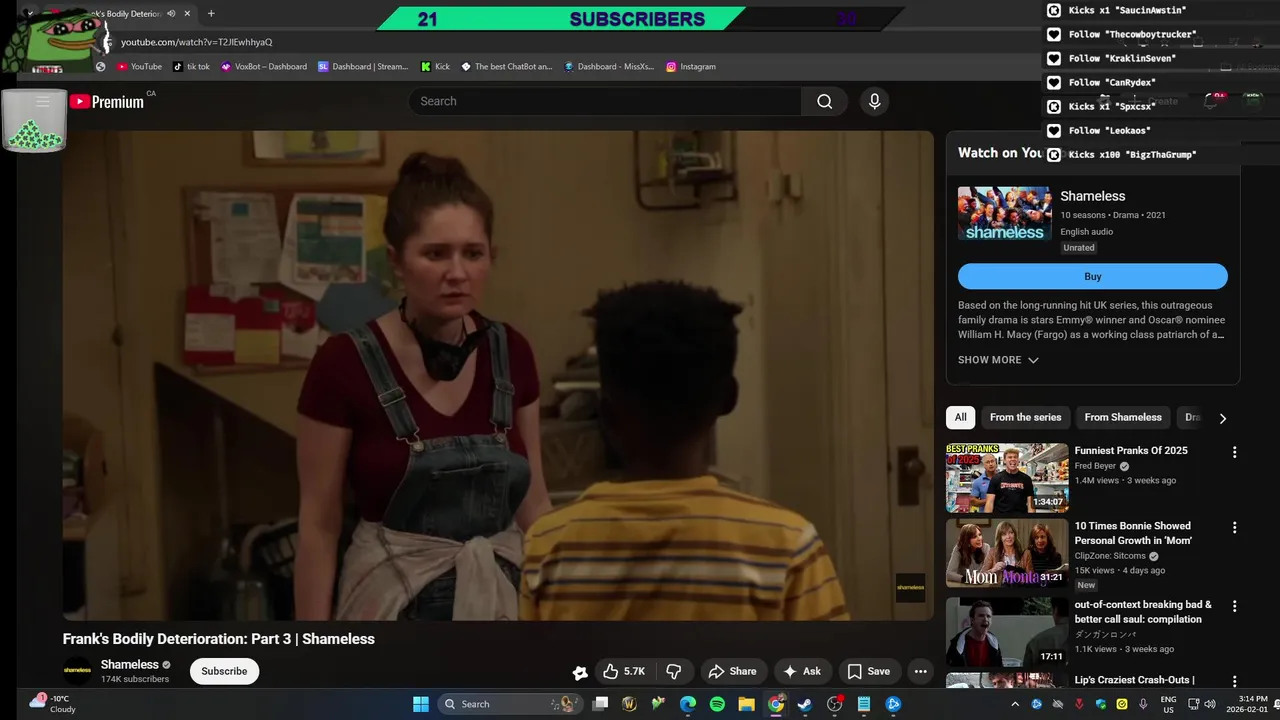Click the ClipZone: Sitcoms channel name

1110,556
